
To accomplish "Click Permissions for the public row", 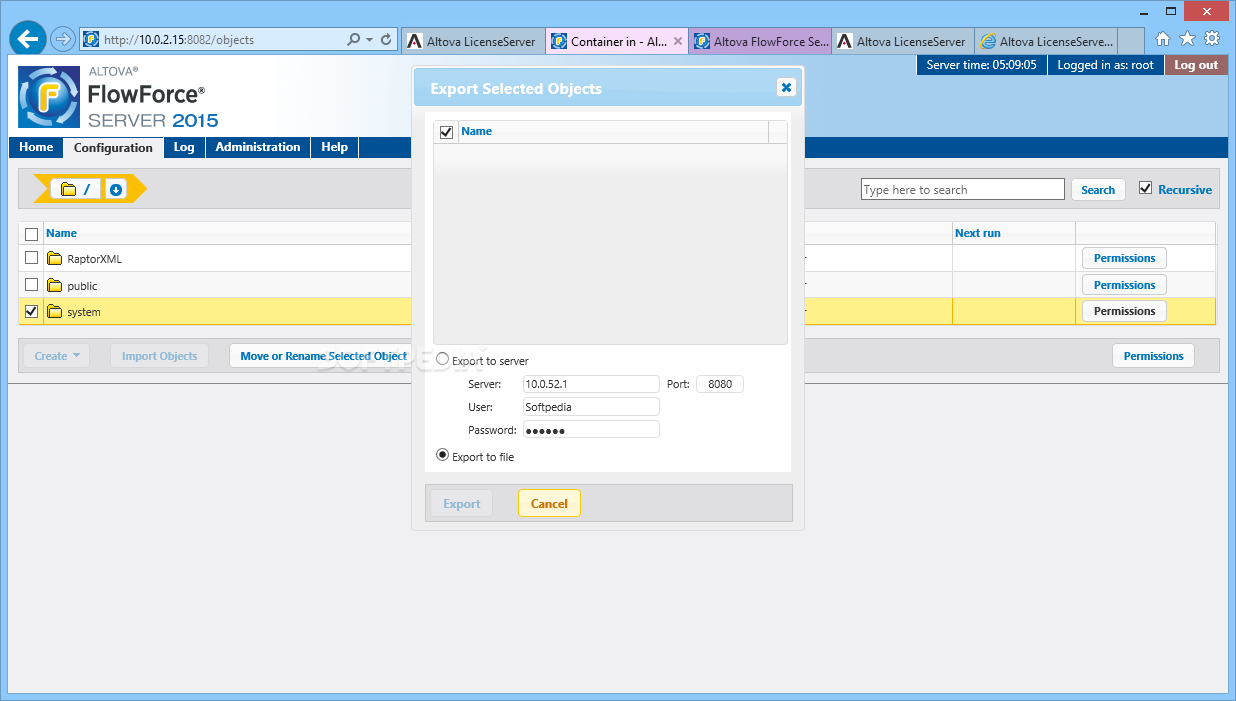I will coord(1124,285).
